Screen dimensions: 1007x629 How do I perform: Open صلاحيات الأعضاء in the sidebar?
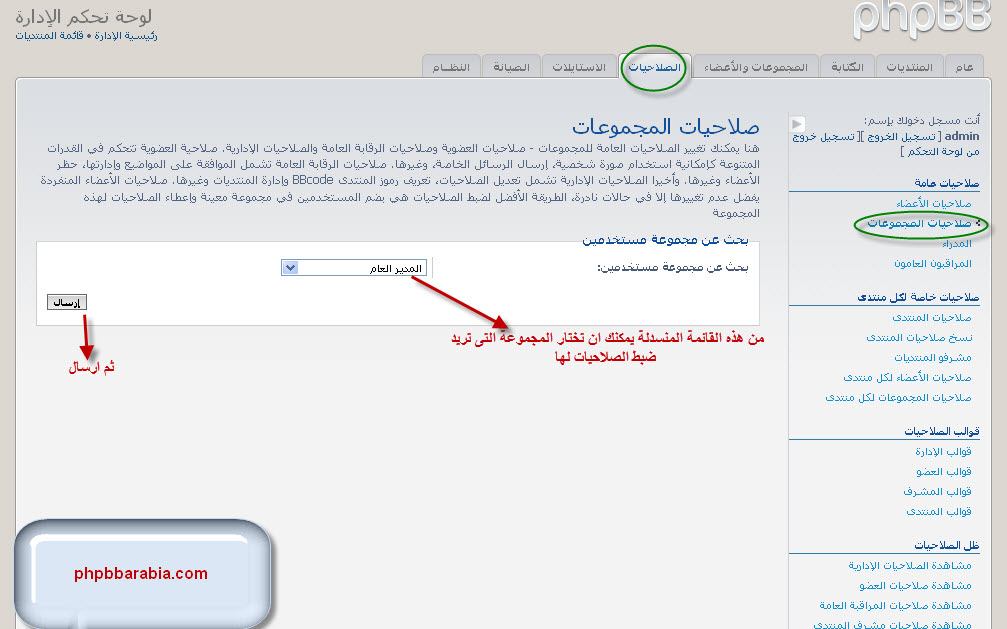pyautogui.click(x=934, y=204)
